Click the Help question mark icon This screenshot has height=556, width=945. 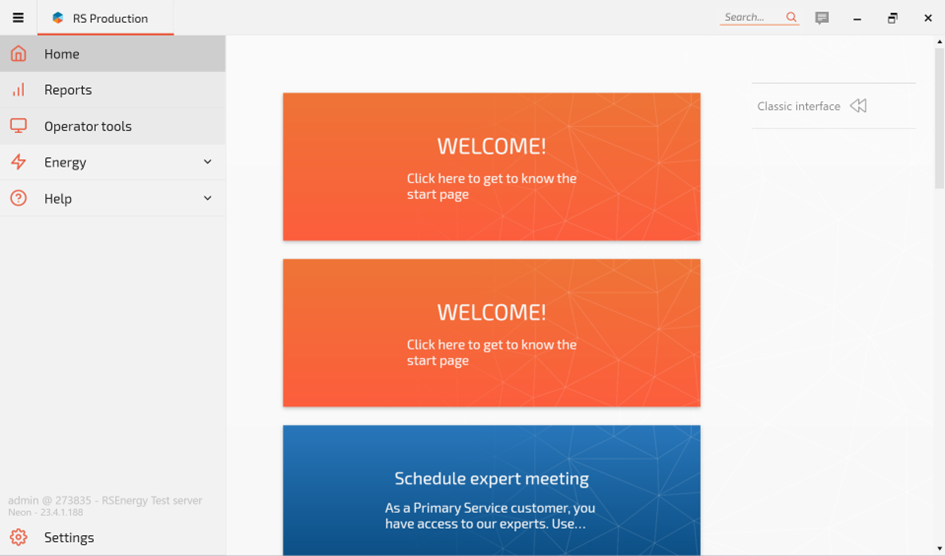(x=18, y=198)
